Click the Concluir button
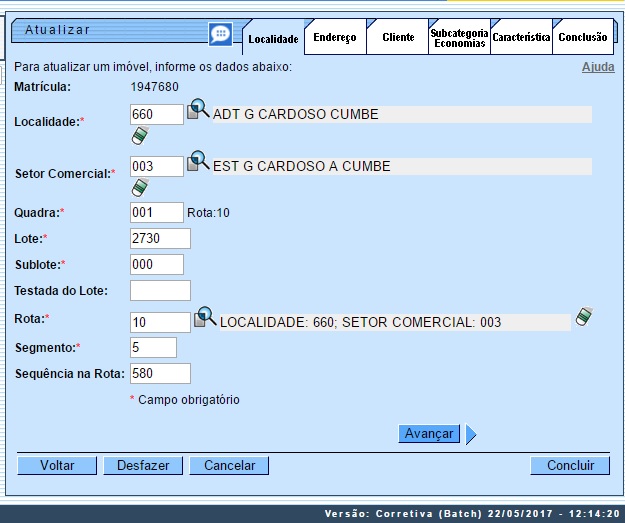Viewport: 625px width, 523px height. (x=570, y=465)
